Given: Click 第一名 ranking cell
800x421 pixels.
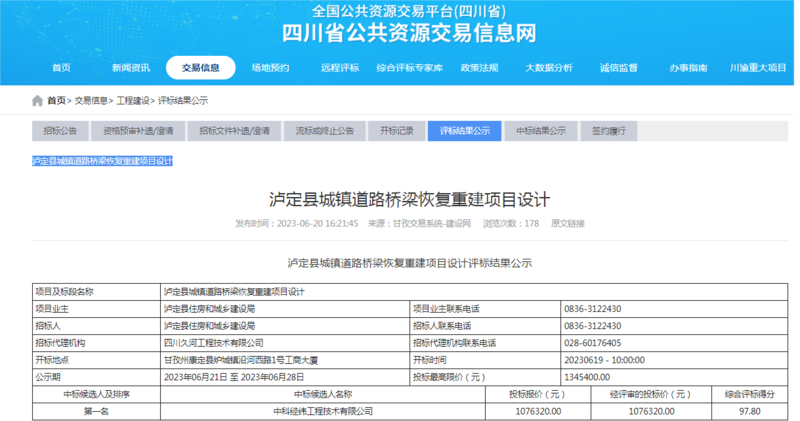Looking at the screenshot, I should click(x=96, y=411).
